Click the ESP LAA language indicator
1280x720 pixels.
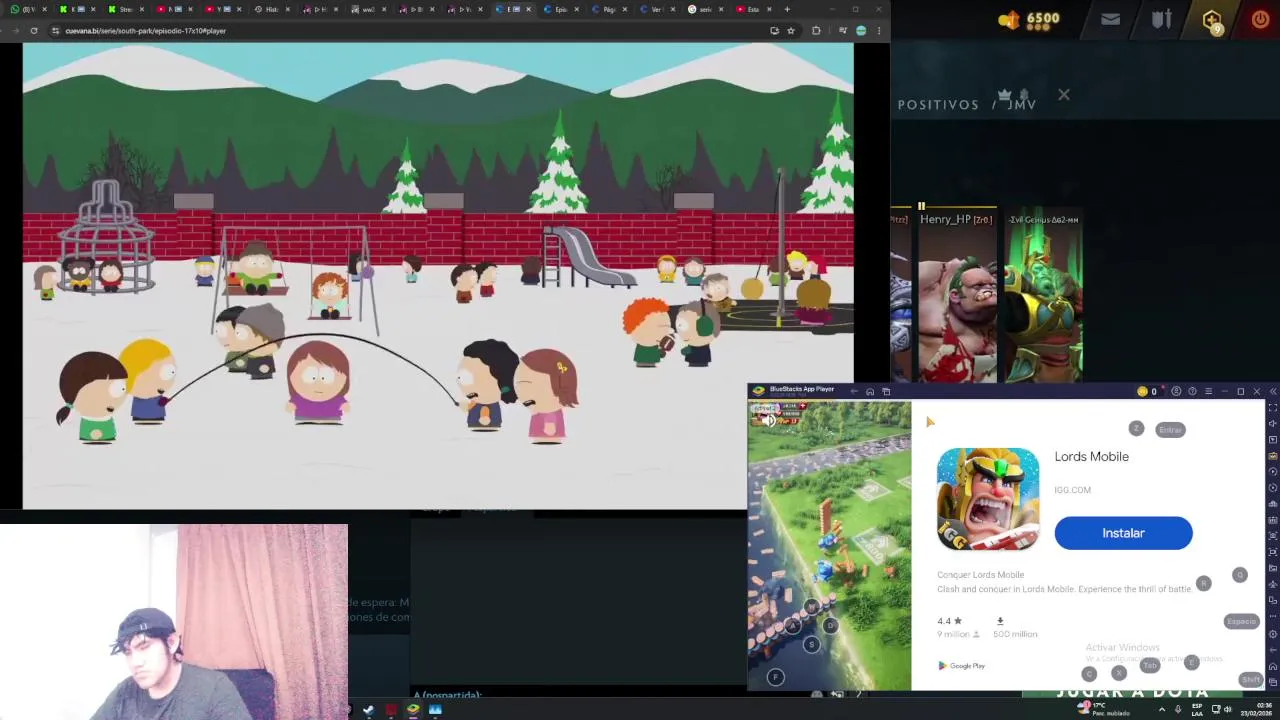click(x=1197, y=709)
